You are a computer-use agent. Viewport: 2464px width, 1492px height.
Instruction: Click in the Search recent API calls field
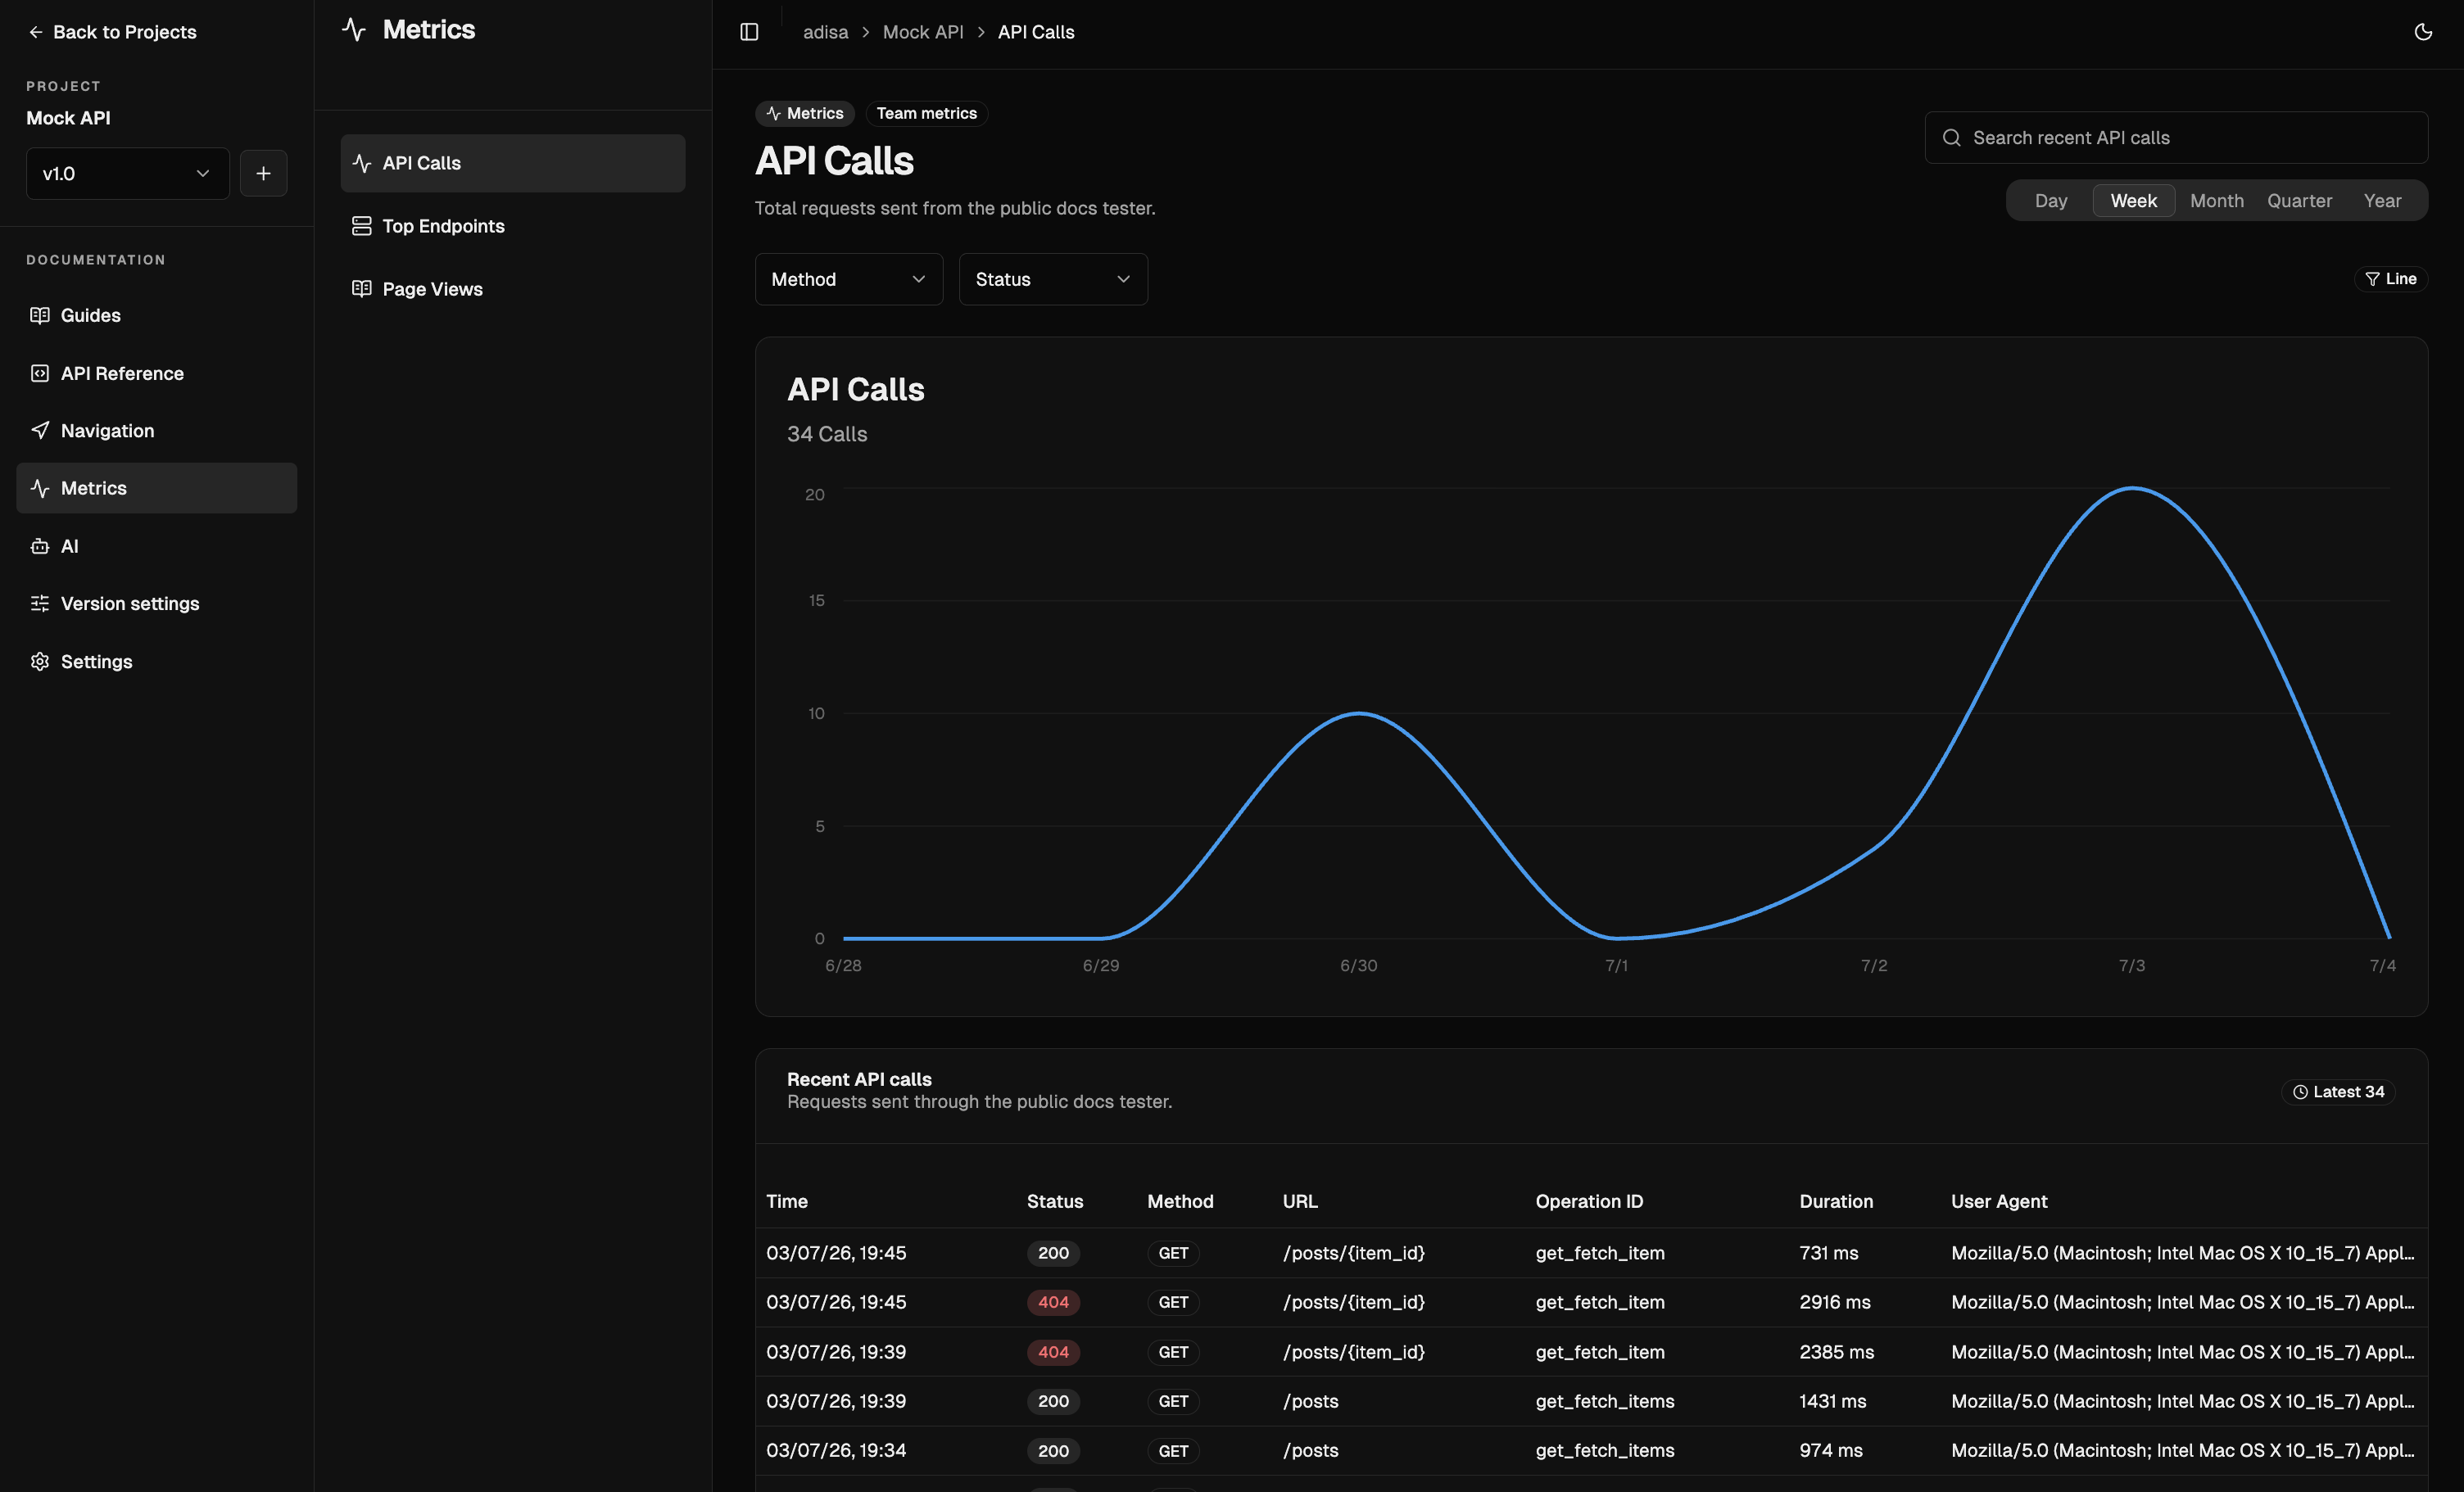point(2176,138)
